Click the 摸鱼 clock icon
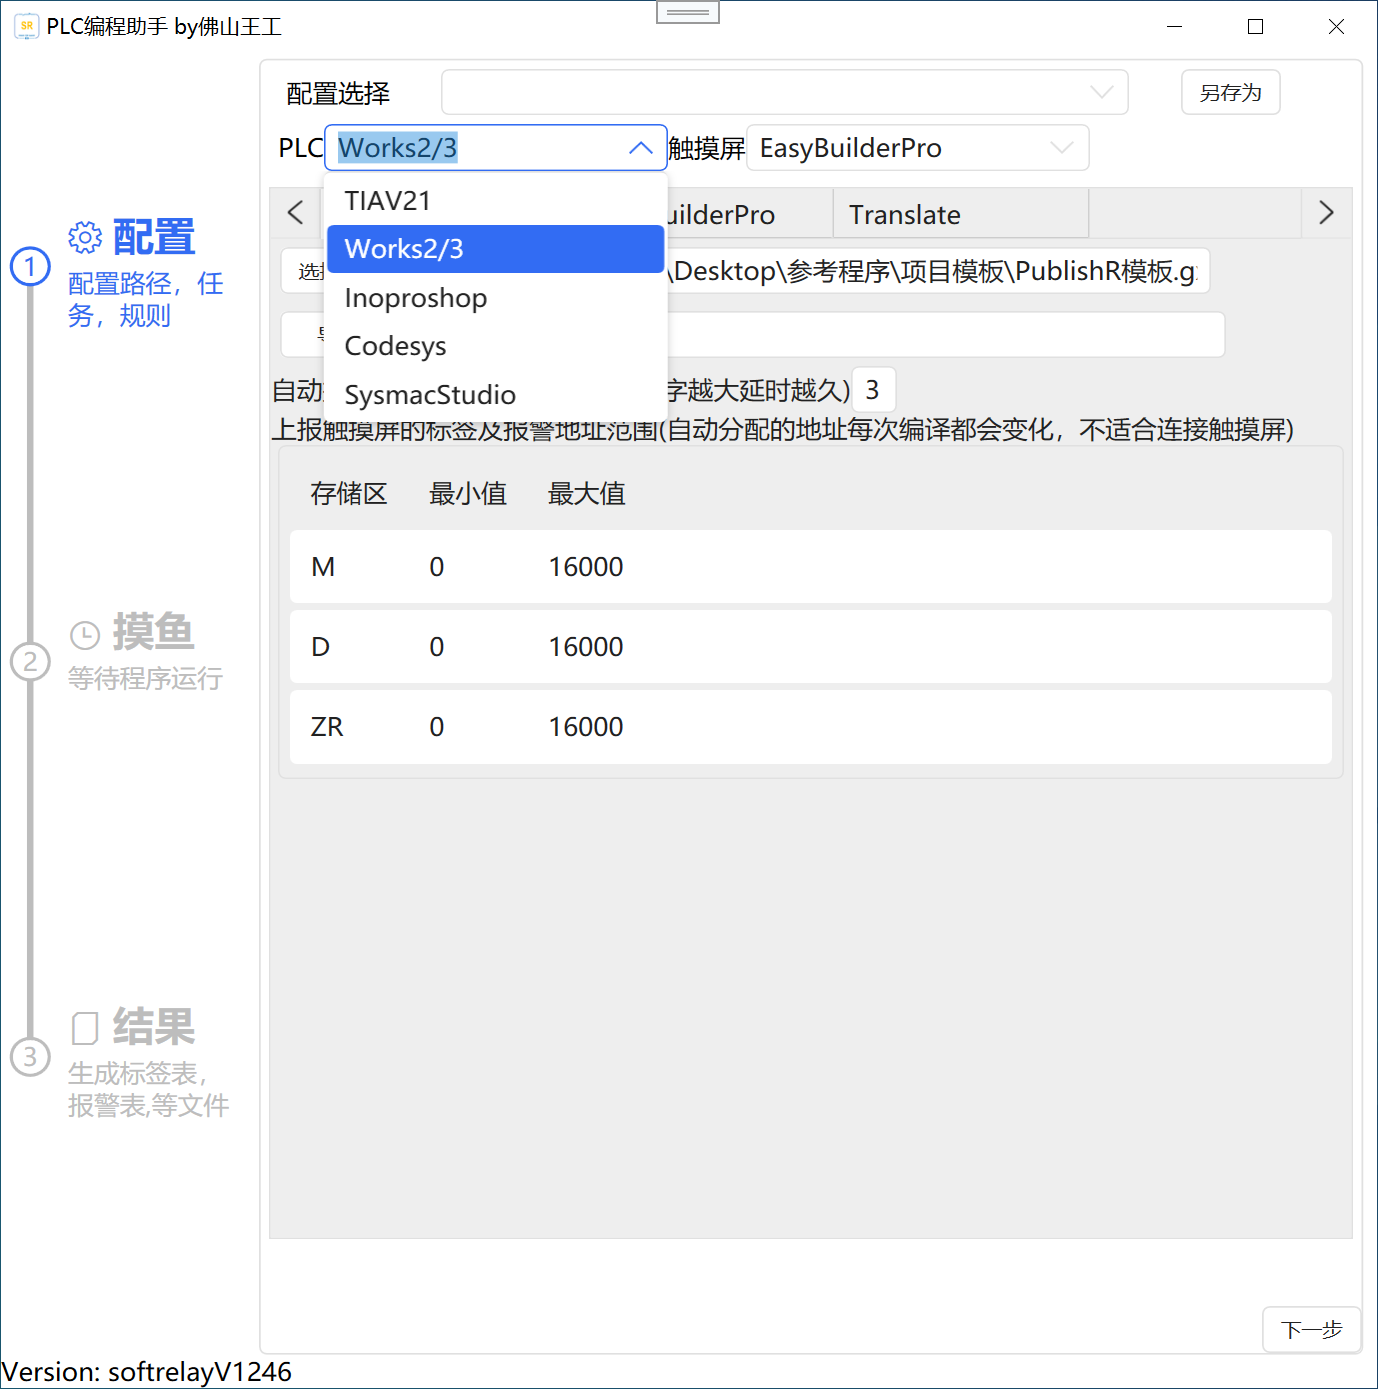The image size is (1378, 1389). pos(85,634)
